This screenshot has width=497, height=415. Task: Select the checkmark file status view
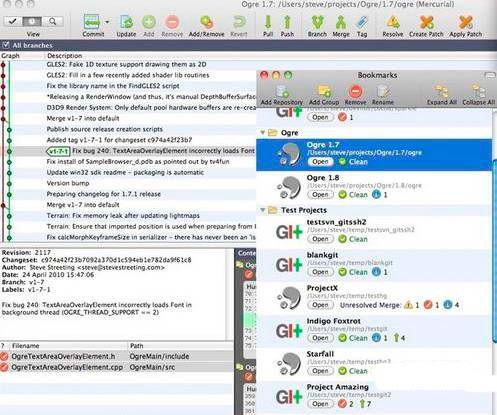coord(13,21)
